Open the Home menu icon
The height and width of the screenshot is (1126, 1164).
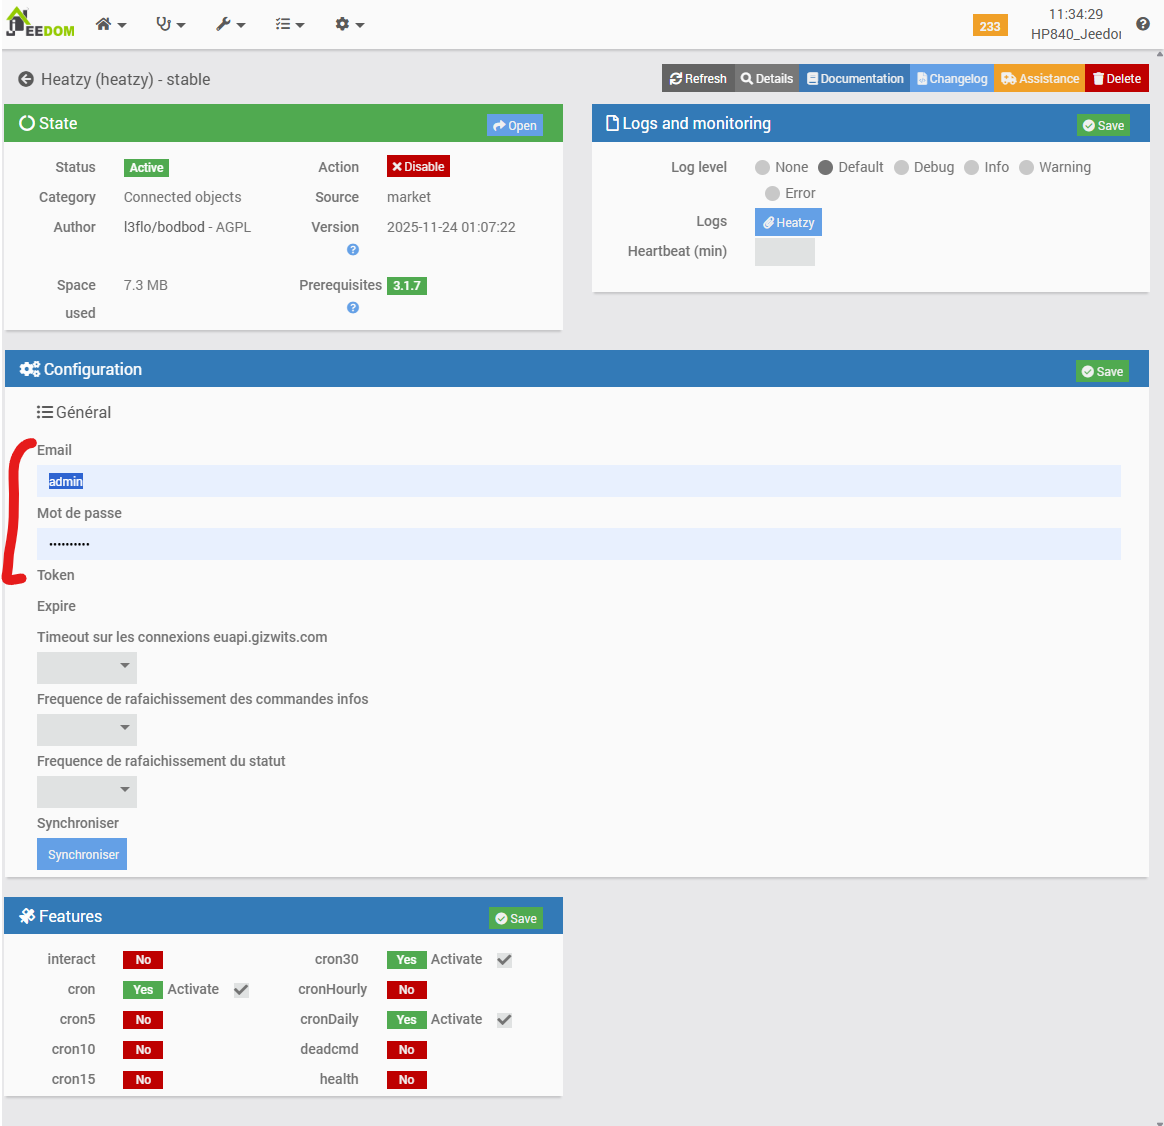(110, 24)
